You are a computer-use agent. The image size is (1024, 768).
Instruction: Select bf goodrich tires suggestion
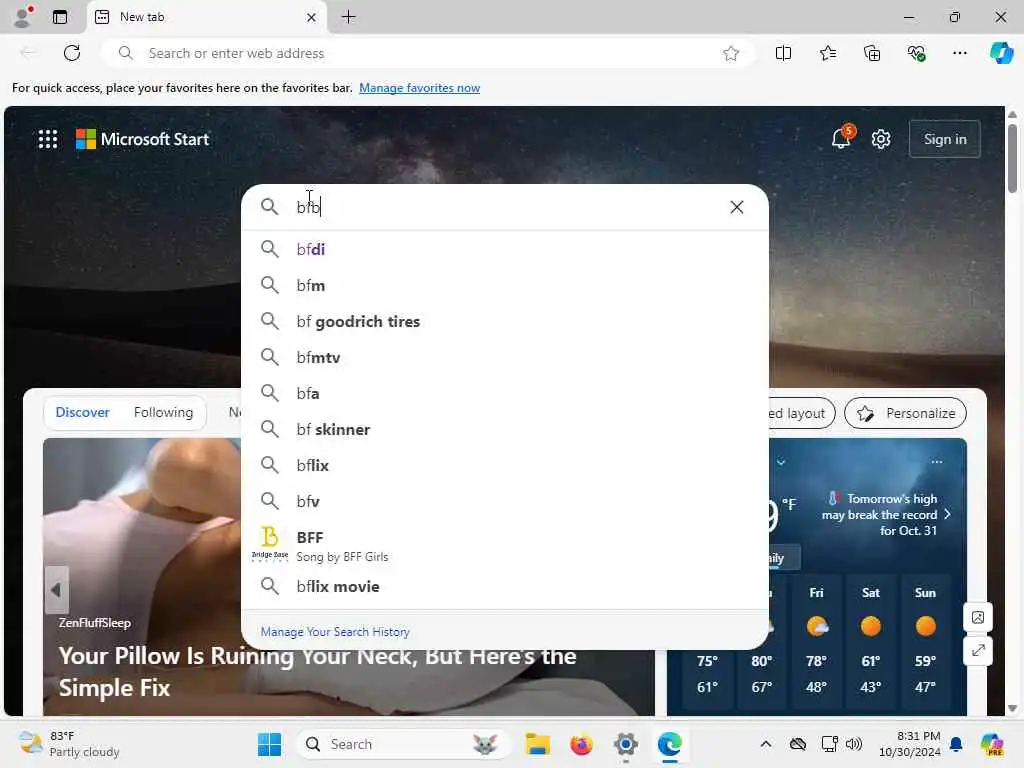tap(504, 321)
